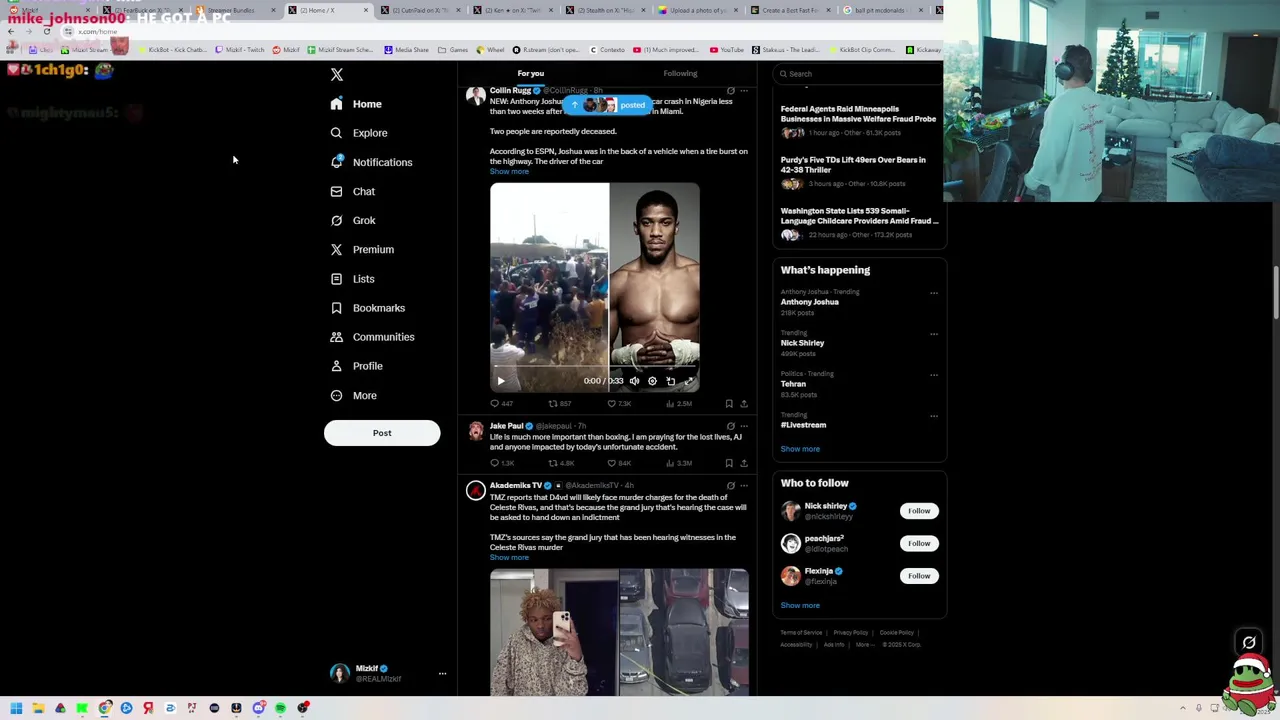Open Bookmarks in the sidebar
The image size is (1280, 720).
tap(368, 308)
